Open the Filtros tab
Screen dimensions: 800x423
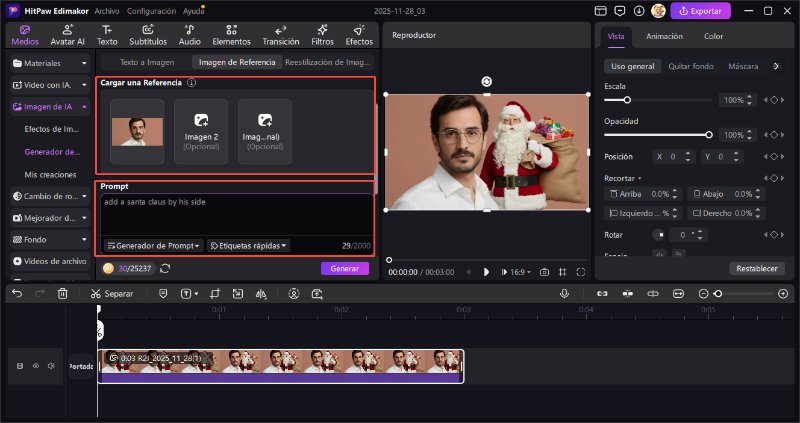point(322,35)
